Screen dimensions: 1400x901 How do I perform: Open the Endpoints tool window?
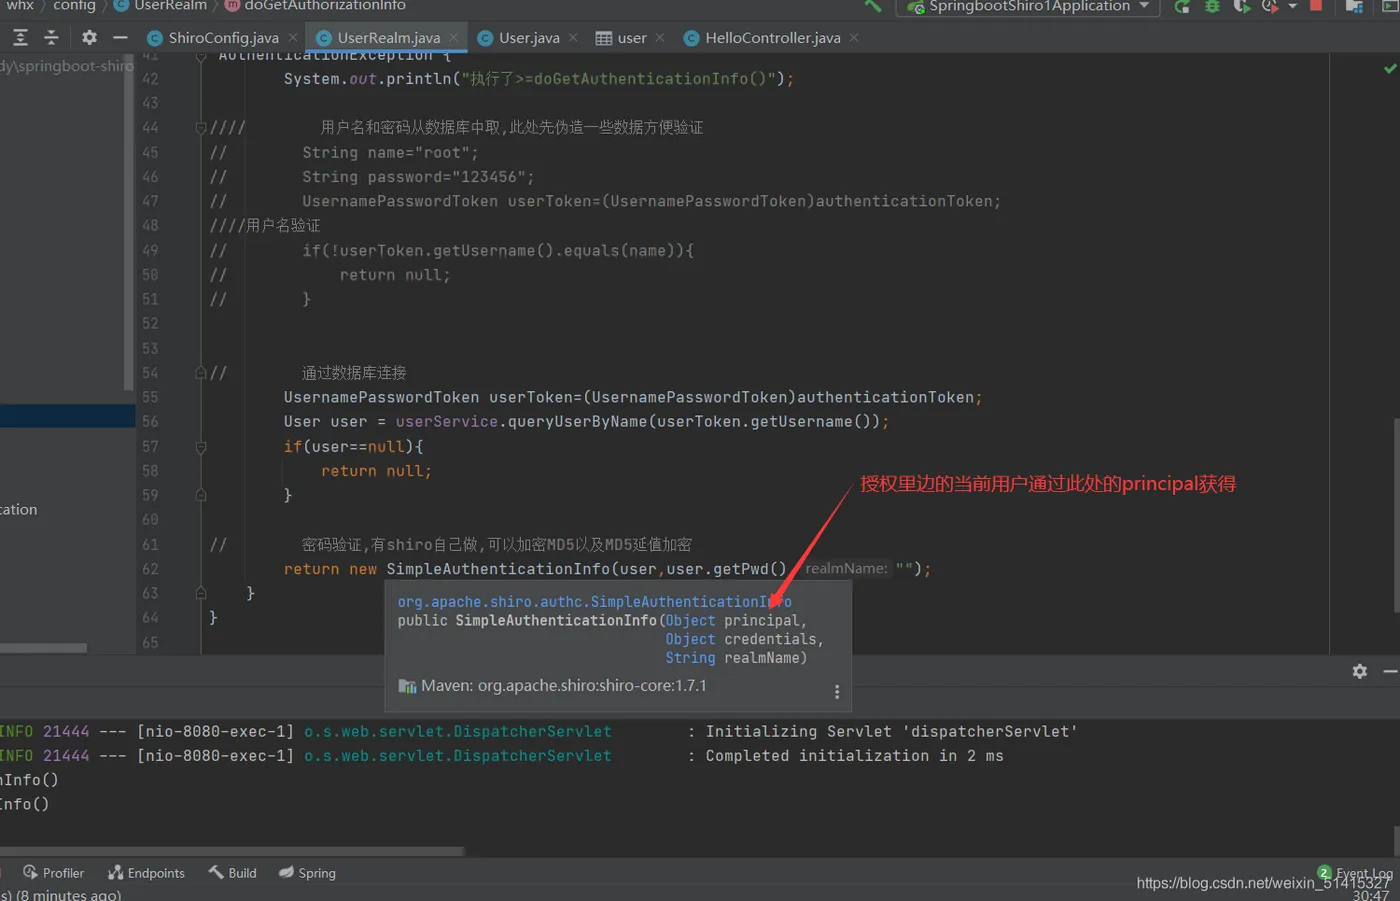tap(146, 873)
